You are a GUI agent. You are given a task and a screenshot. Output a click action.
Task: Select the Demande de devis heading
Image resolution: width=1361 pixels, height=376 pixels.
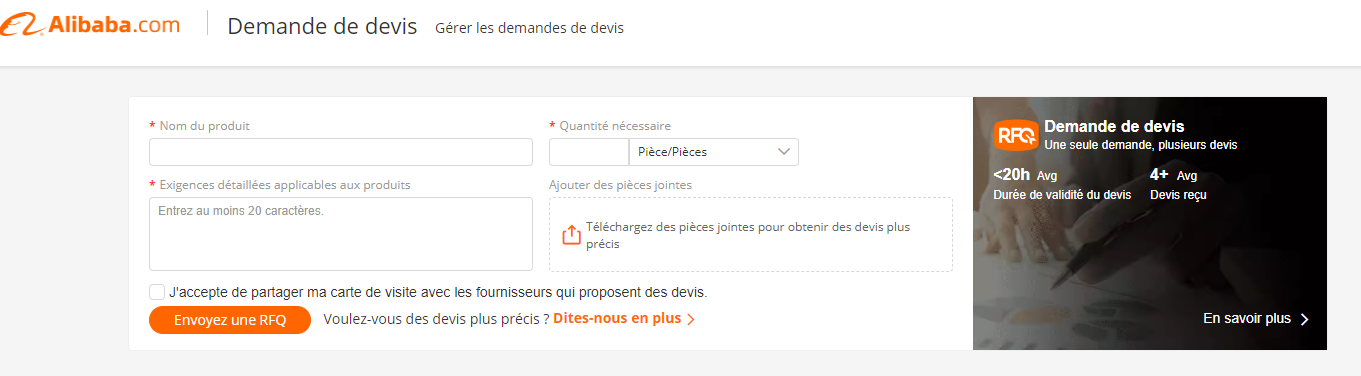click(x=322, y=26)
